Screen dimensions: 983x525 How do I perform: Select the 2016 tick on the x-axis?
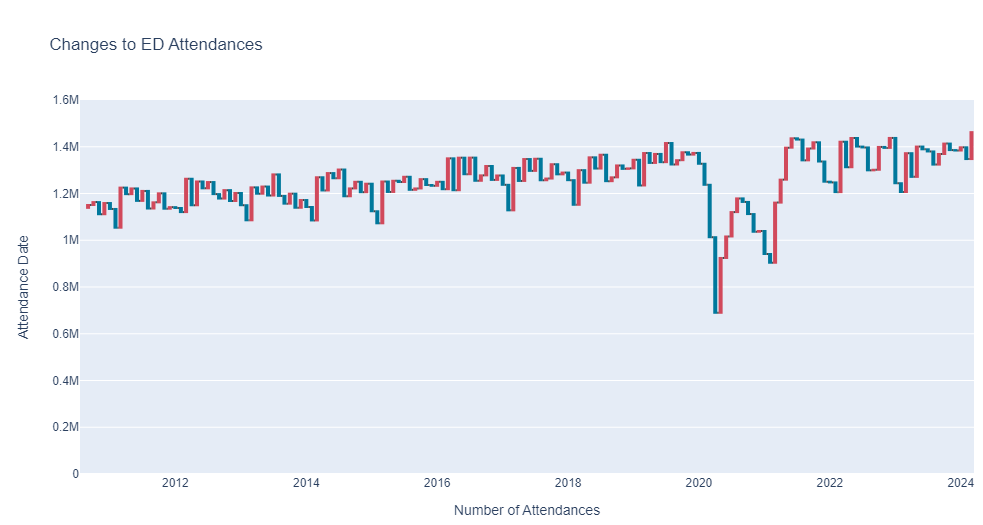coord(437,482)
